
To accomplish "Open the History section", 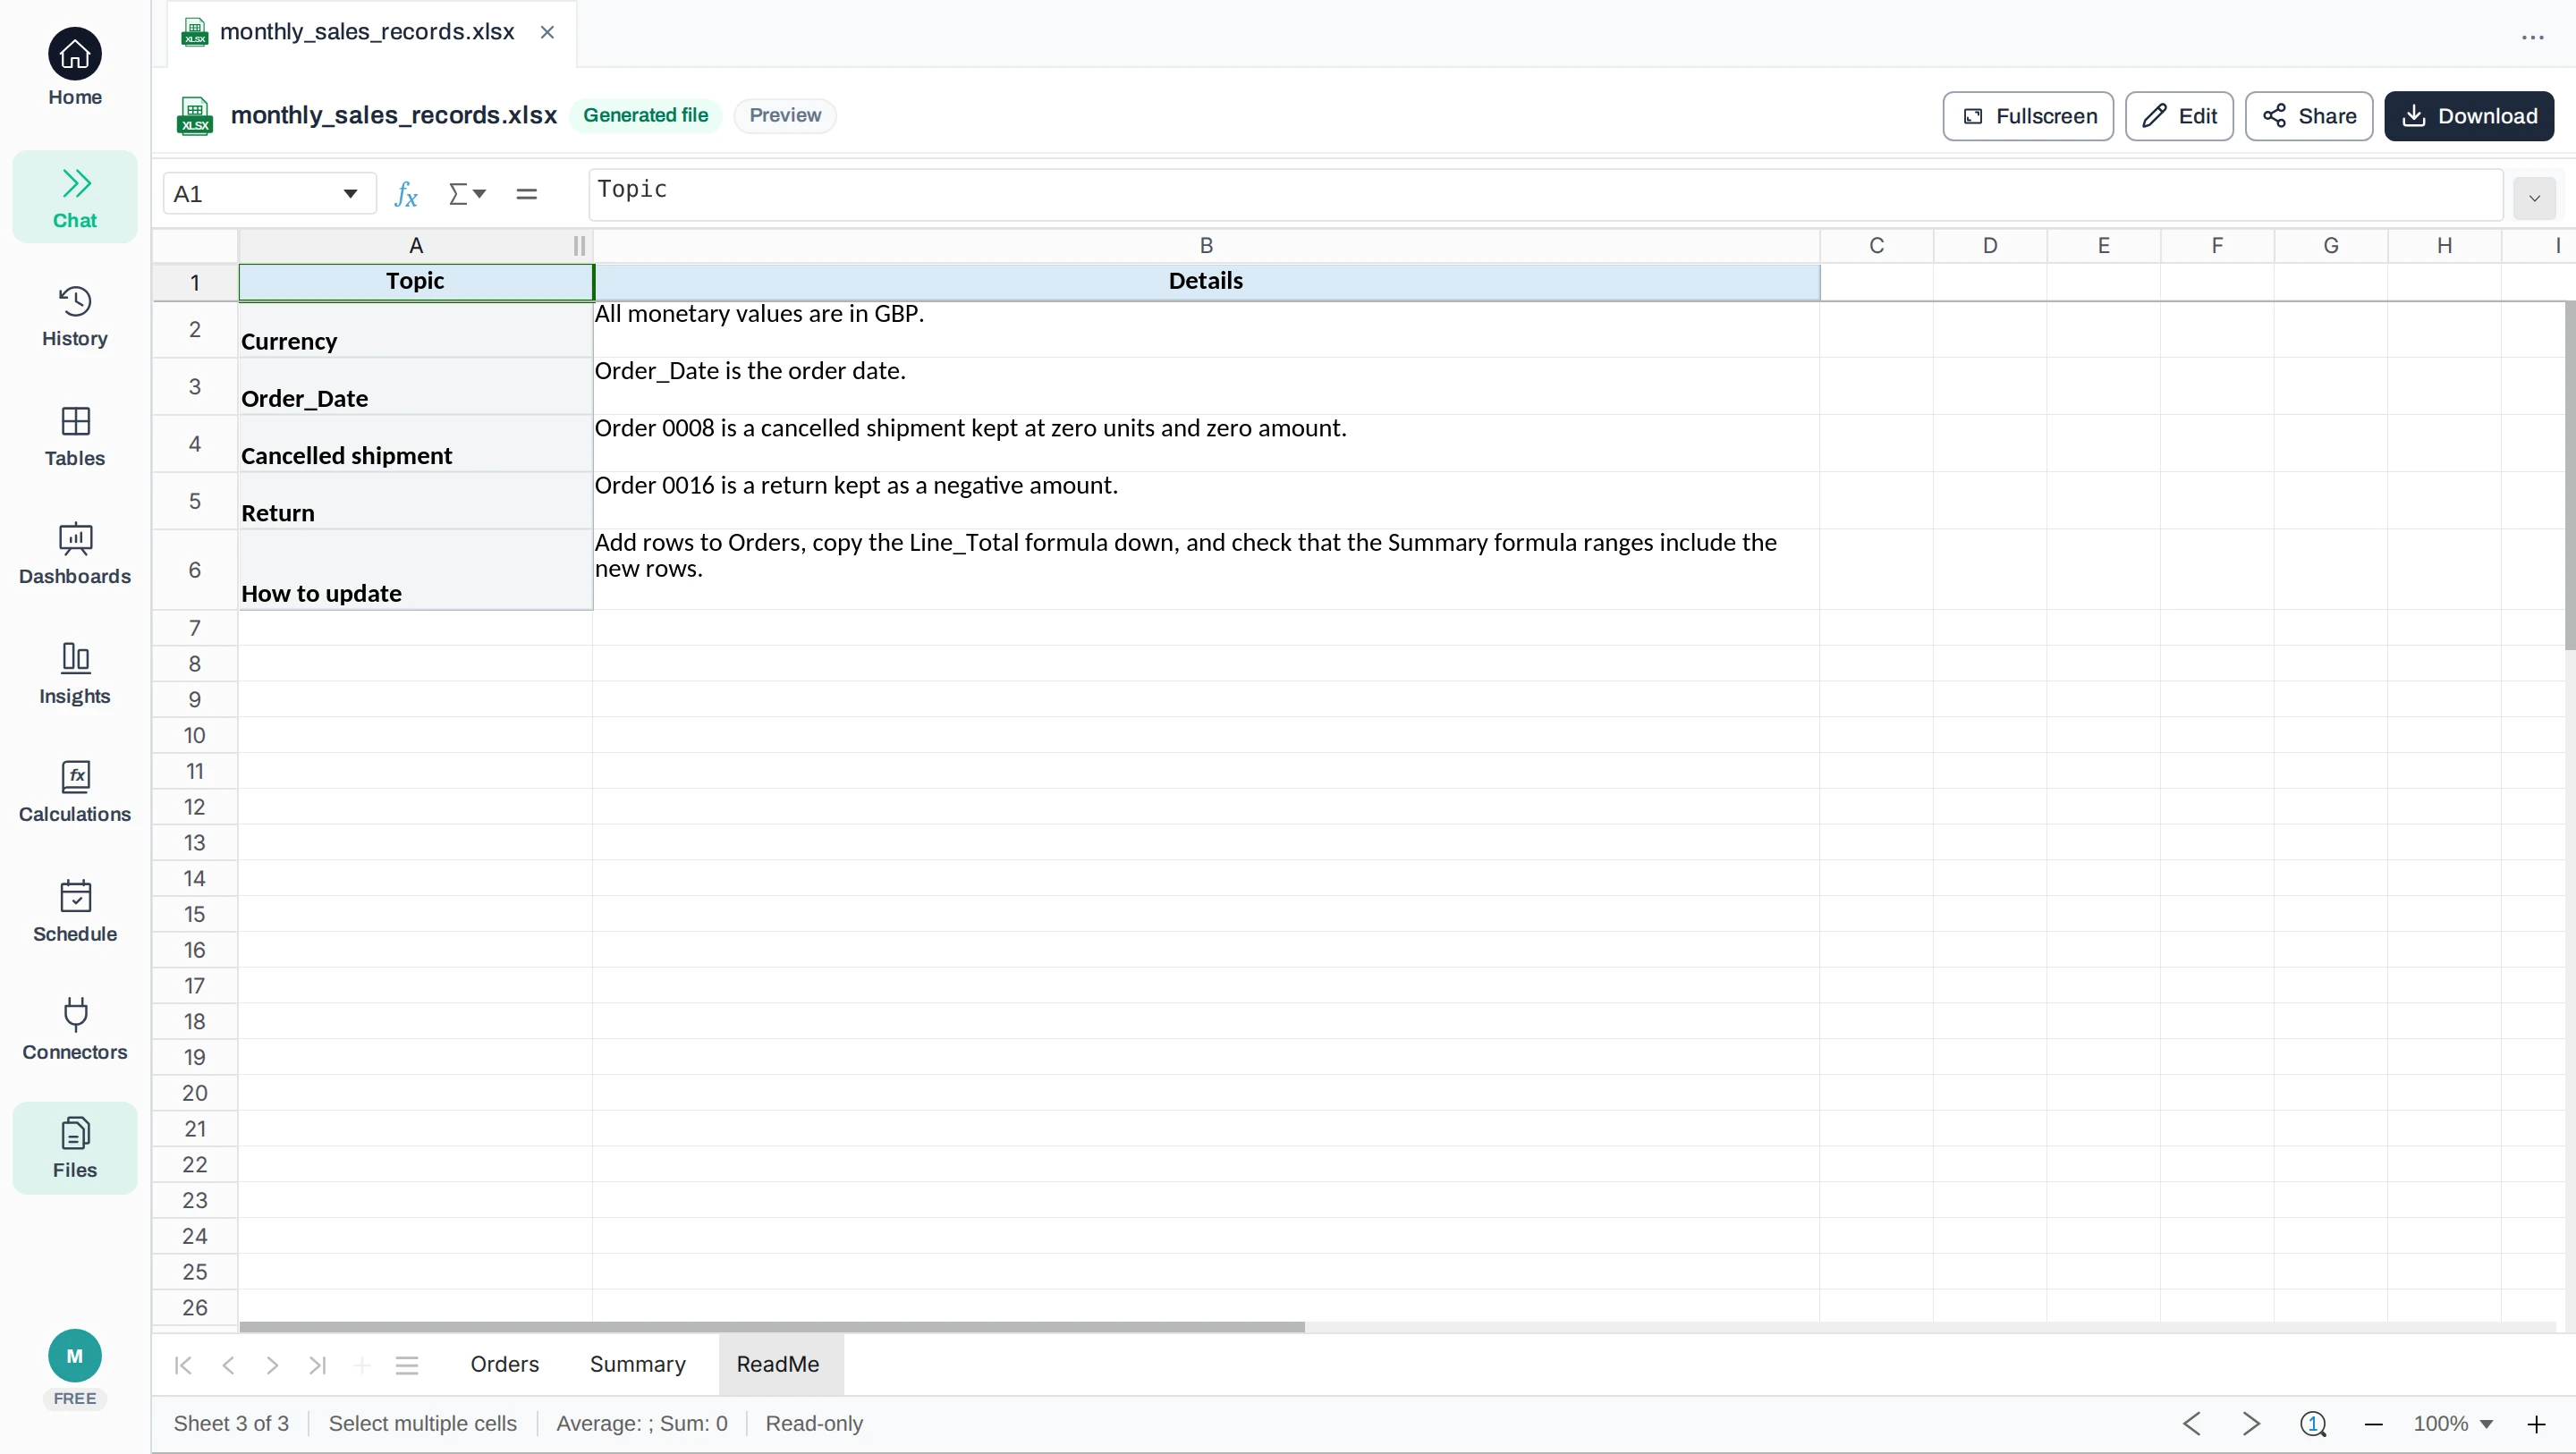I will point(75,316).
